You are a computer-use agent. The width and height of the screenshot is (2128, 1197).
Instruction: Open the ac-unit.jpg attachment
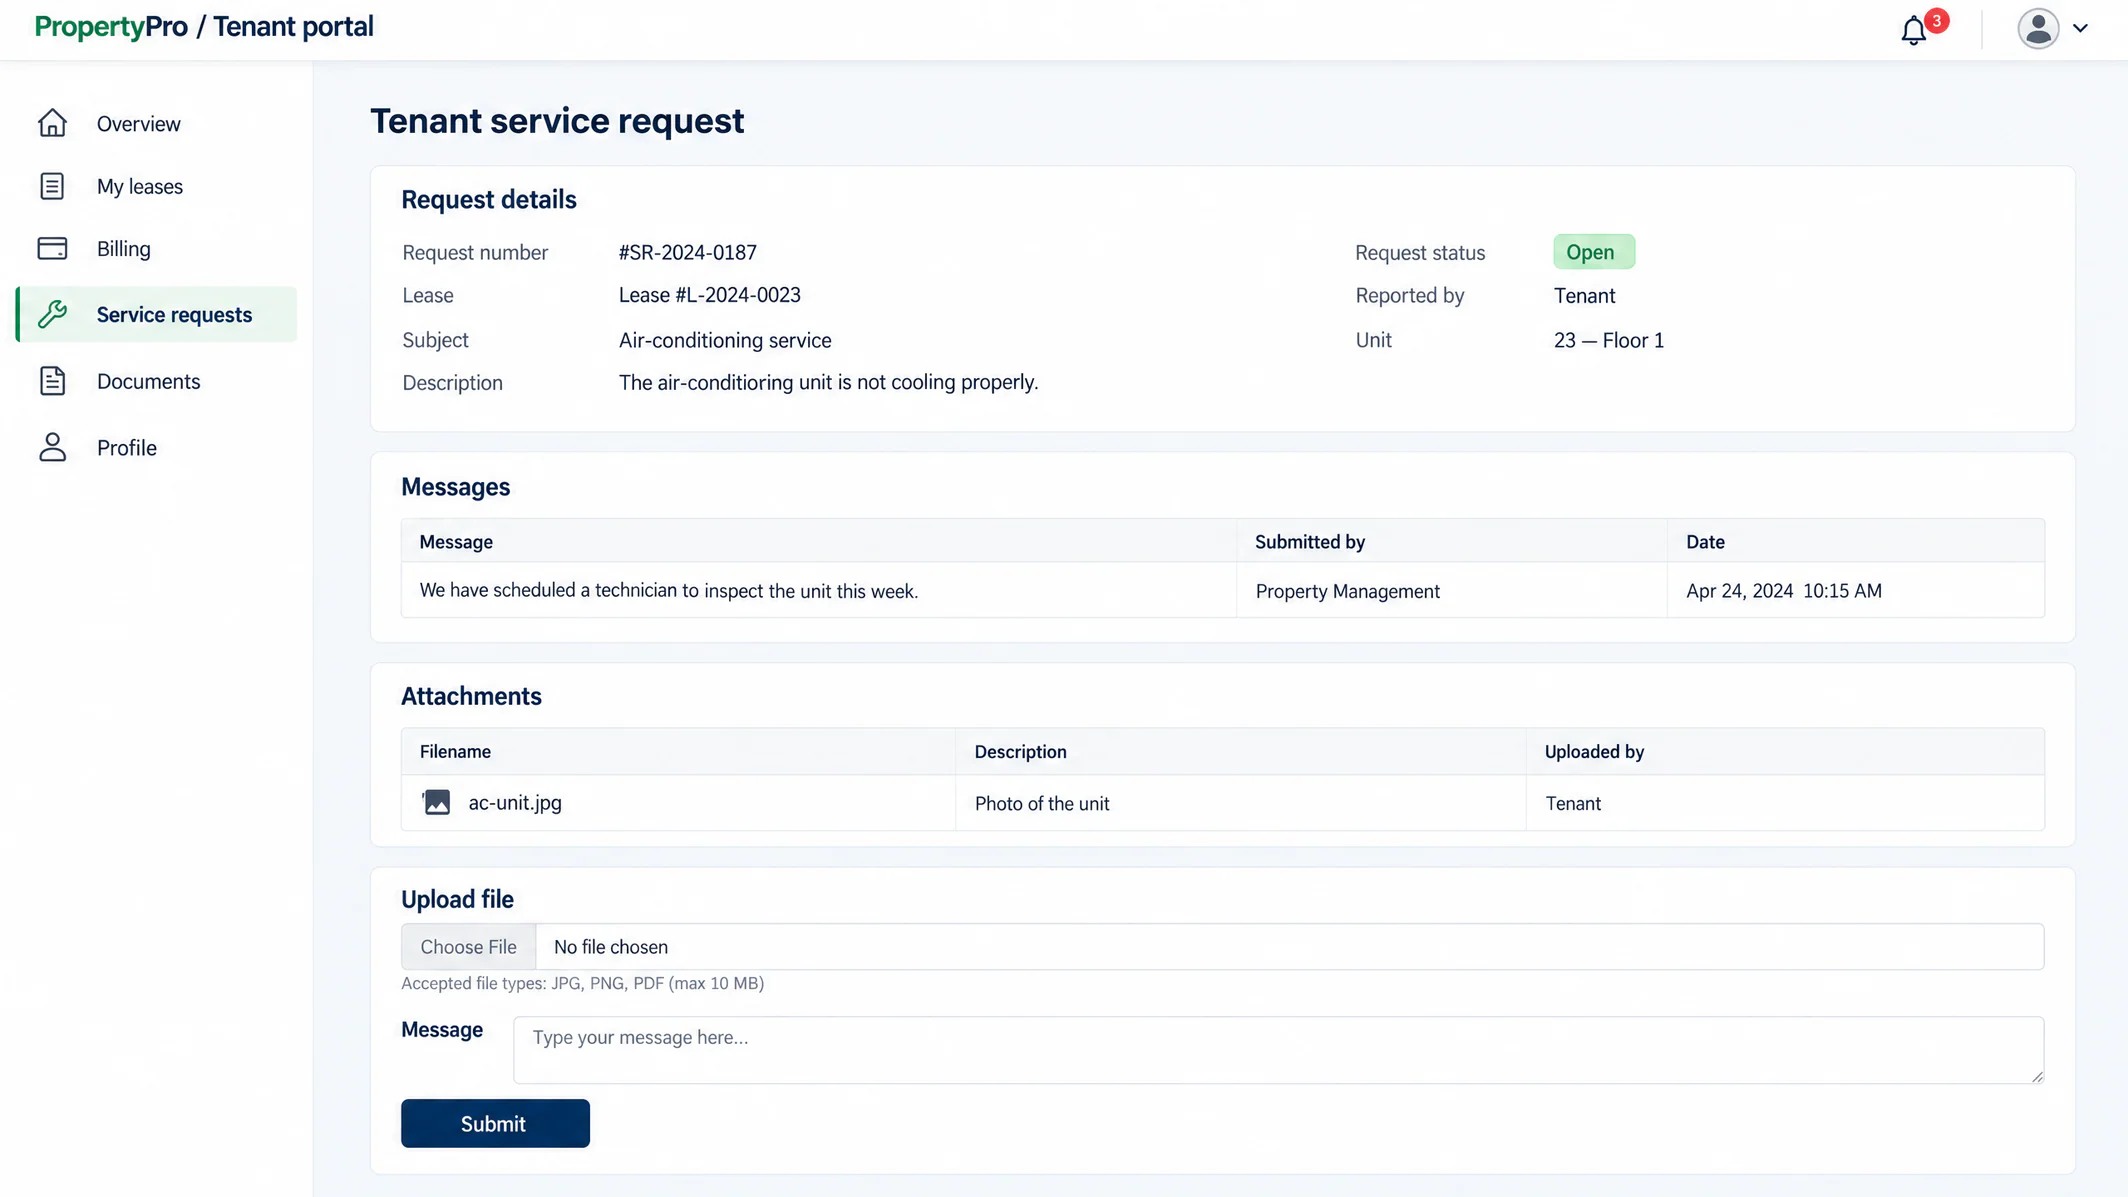point(514,802)
